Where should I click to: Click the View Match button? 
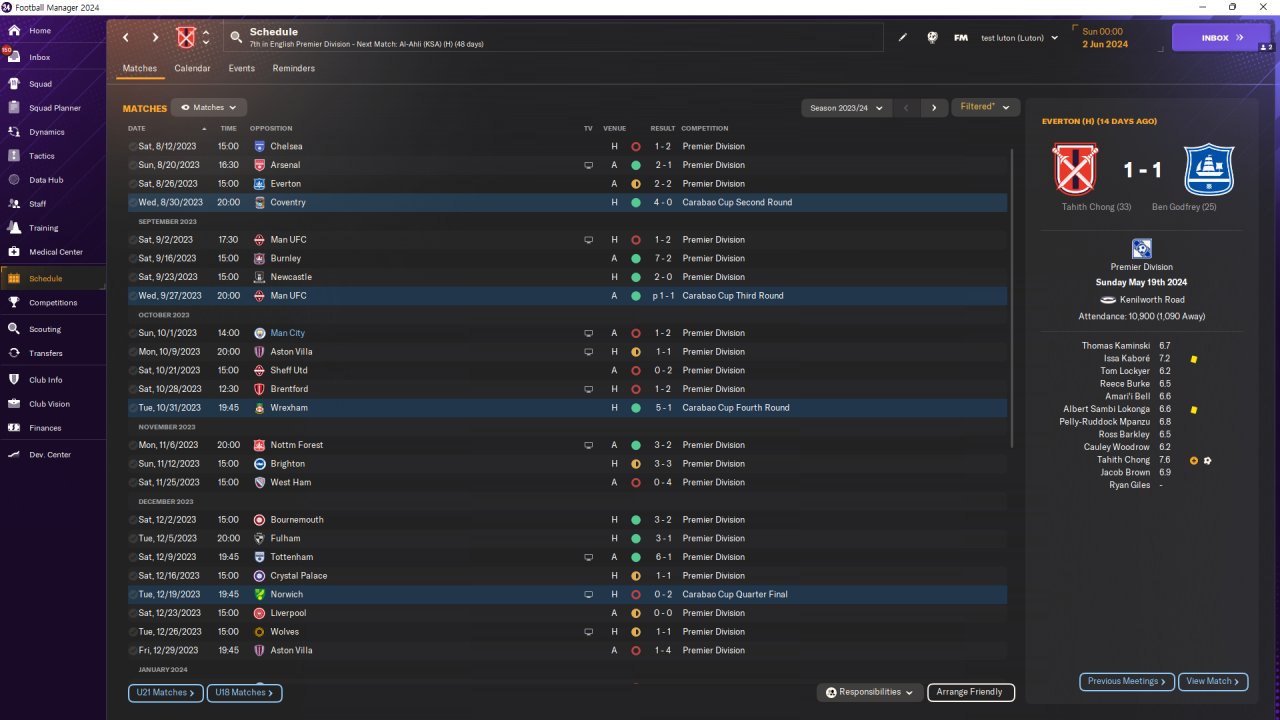(x=1213, y=681)
